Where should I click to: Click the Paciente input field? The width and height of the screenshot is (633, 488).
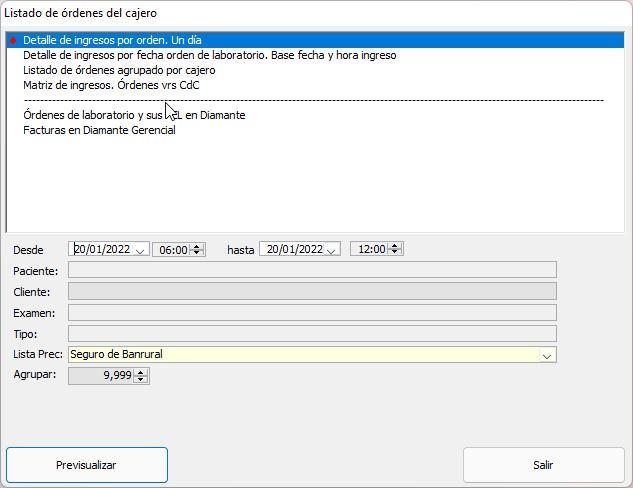[311, 270]
